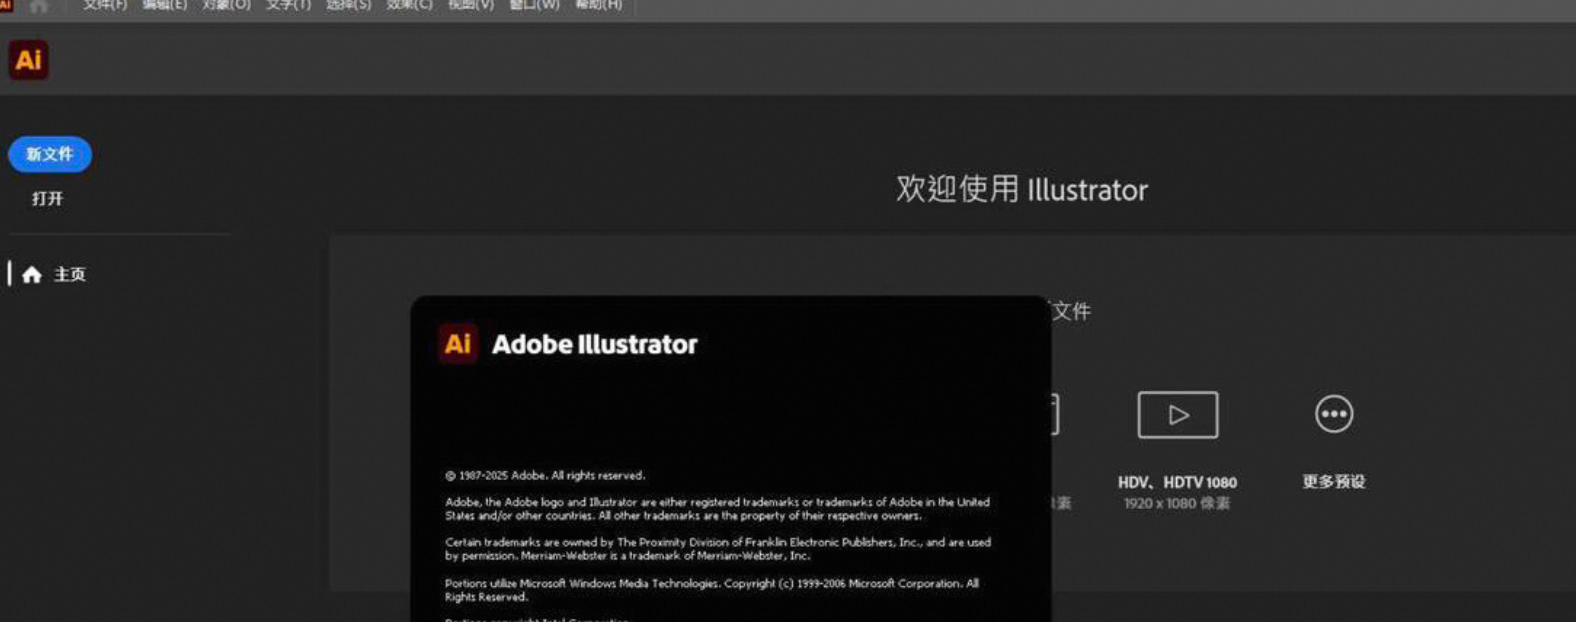This screenshot has height=622, width=1576.
Task: Open the 效果(C) menu
Action: coord(409,5)
